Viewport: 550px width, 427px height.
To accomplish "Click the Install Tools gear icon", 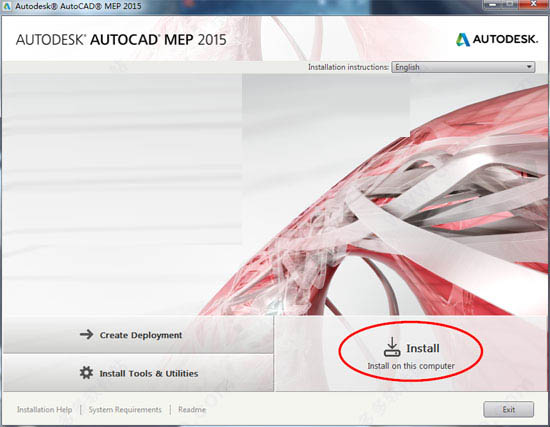I will point(86,373).
